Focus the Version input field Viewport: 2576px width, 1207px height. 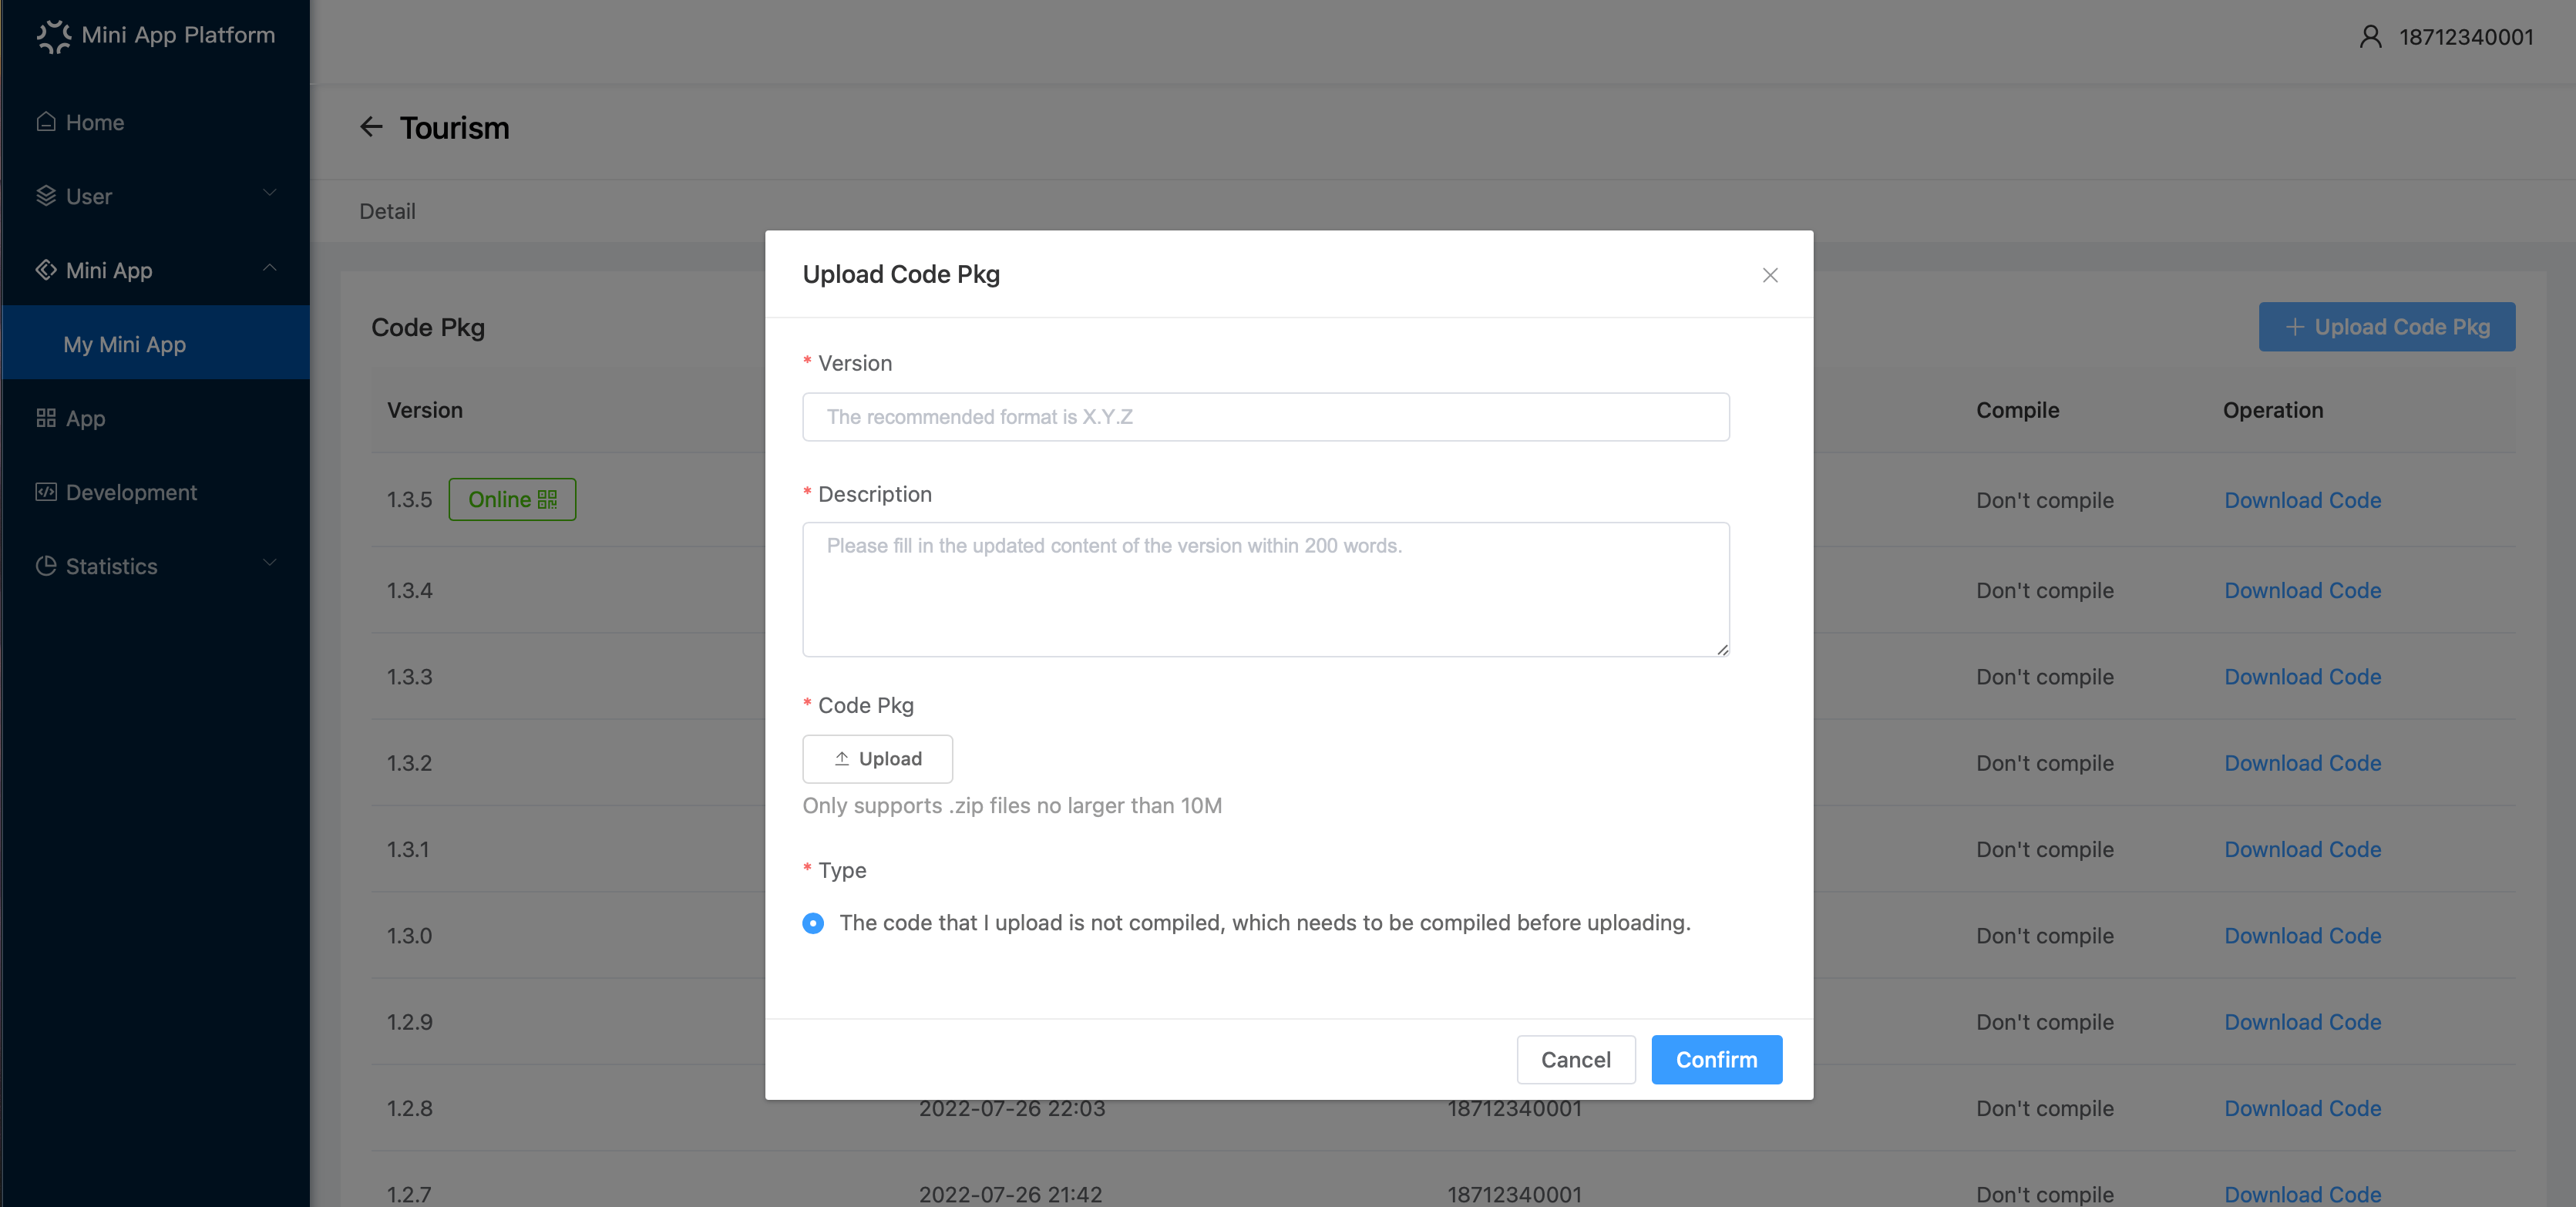click(1265, 417)
